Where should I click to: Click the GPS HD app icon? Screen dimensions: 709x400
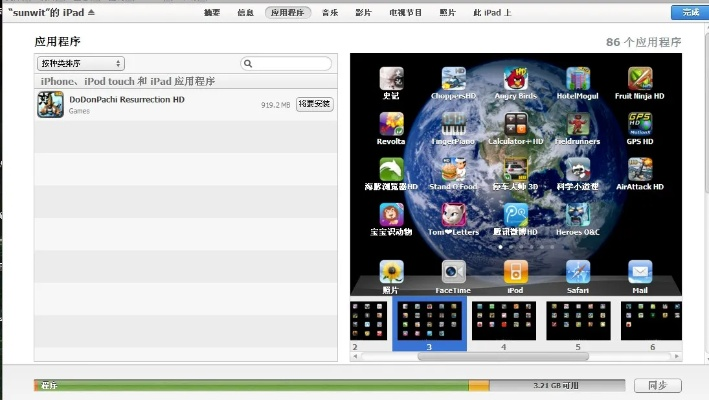(x=640, y=125)
